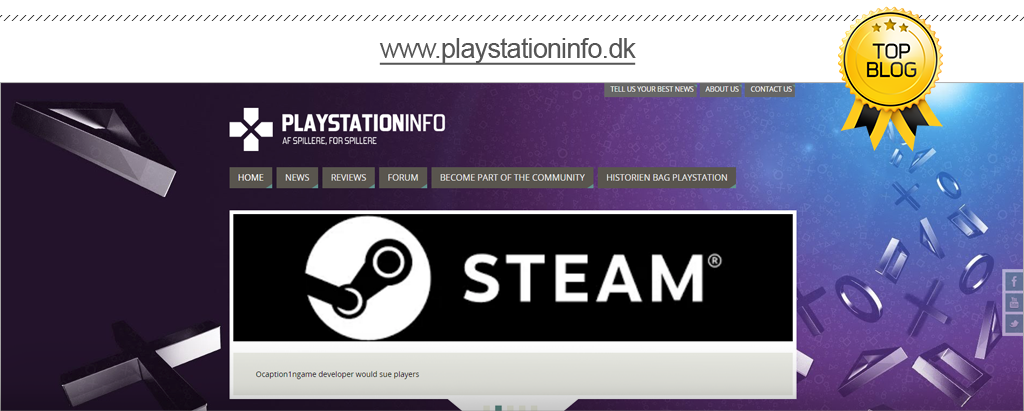Go to the Home menu item

(251, 178)
